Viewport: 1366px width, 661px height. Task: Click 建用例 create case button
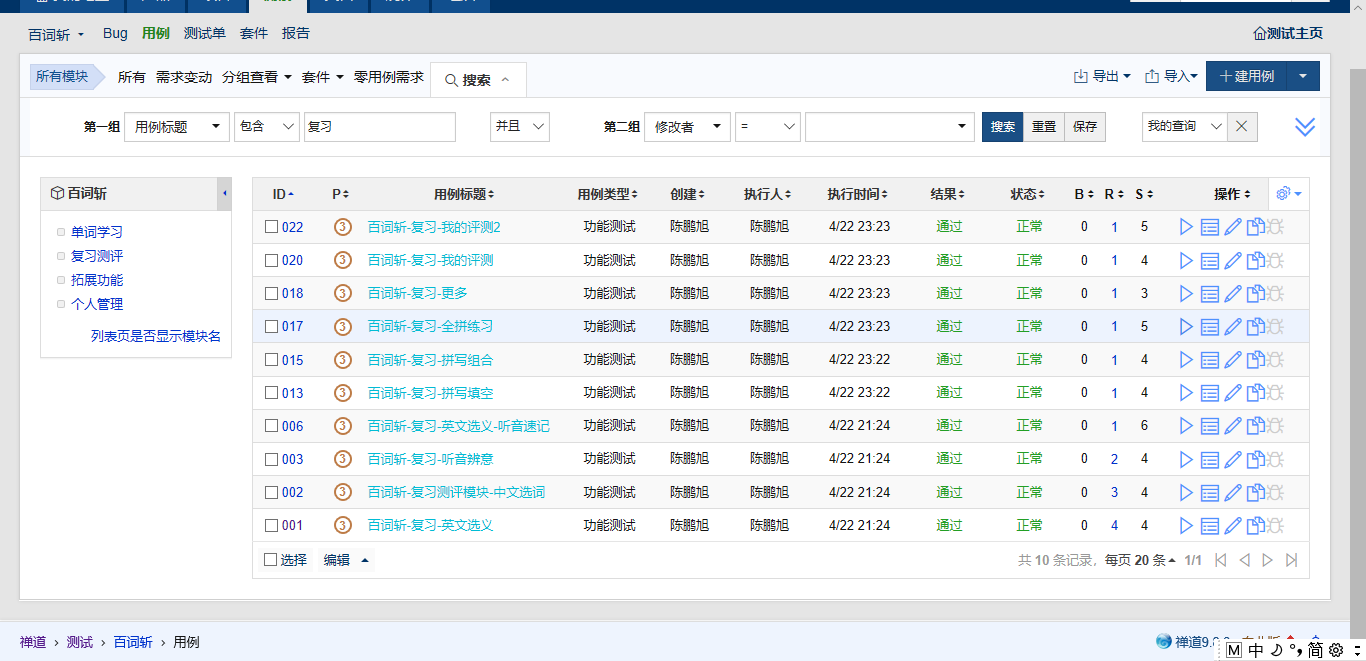coord(1246,76)
